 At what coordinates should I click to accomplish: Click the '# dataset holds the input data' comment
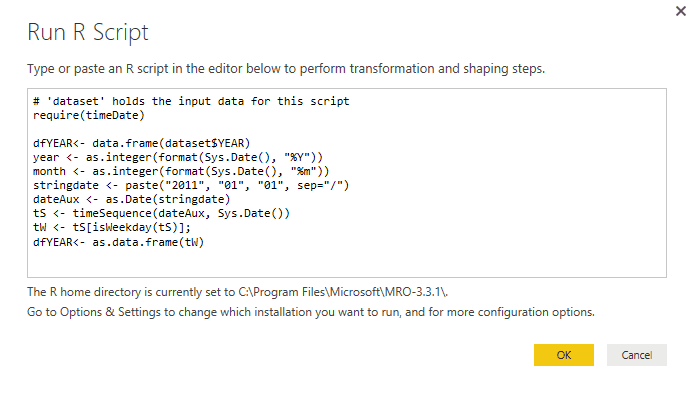pyautogui.click(x=191, y=101)
